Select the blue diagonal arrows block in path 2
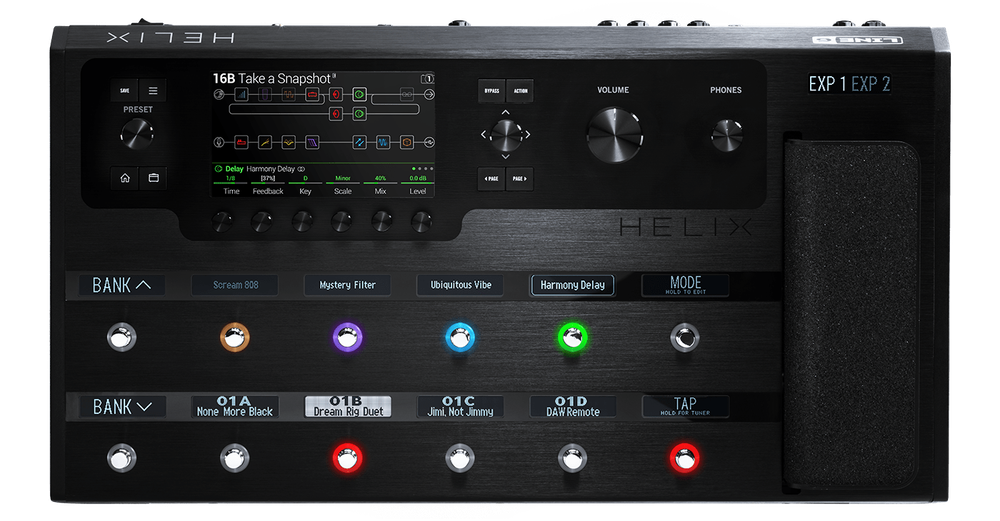 coord(359,142)
